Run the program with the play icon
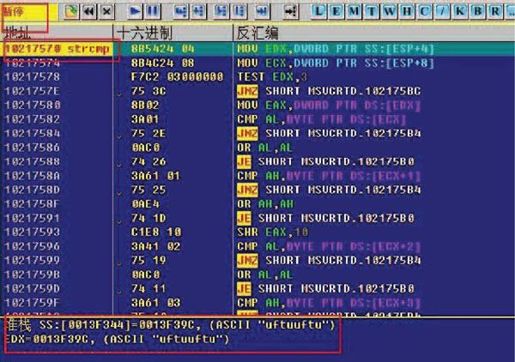 pyautogui.click(x=135, y=12)
